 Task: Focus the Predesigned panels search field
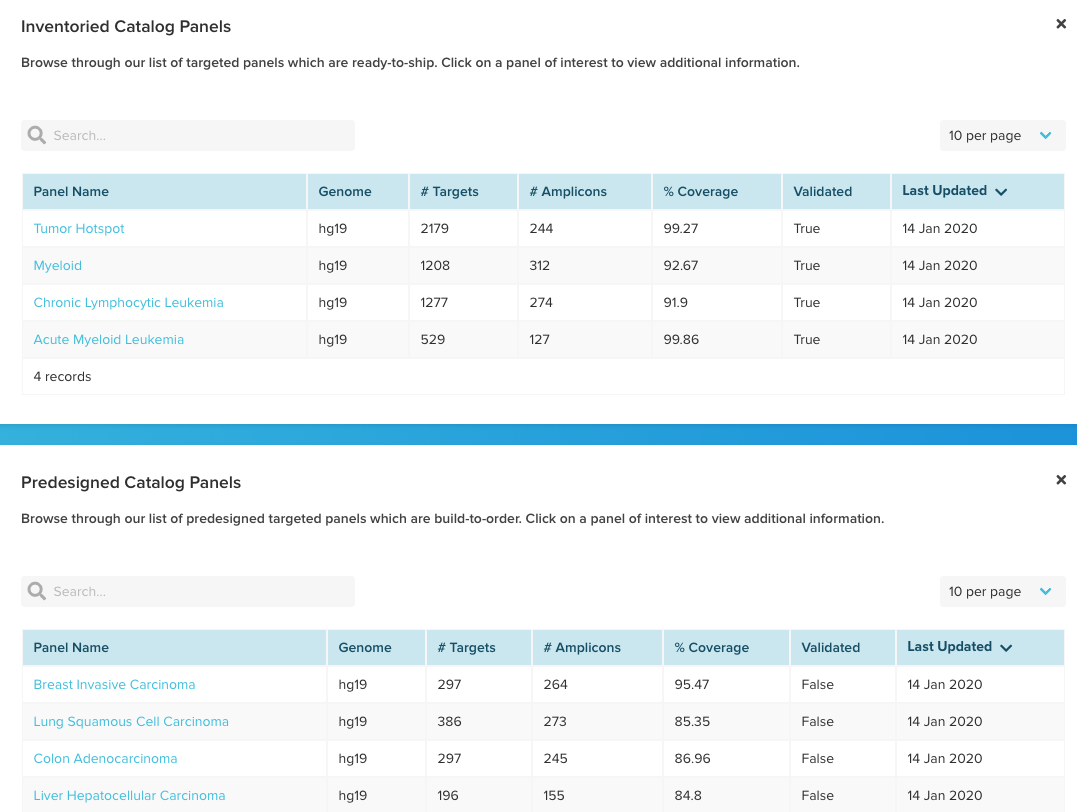[x=188, y=591]
